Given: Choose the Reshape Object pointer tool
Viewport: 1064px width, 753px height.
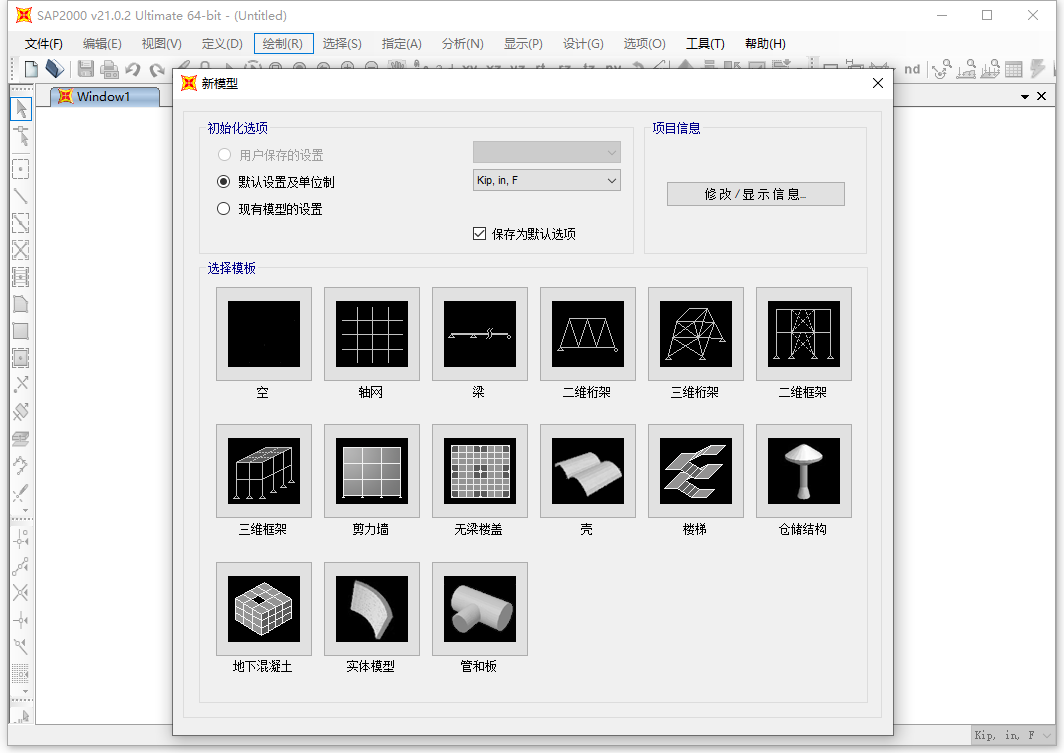Looking at the screenshot, I should click(x=21, y=136).
